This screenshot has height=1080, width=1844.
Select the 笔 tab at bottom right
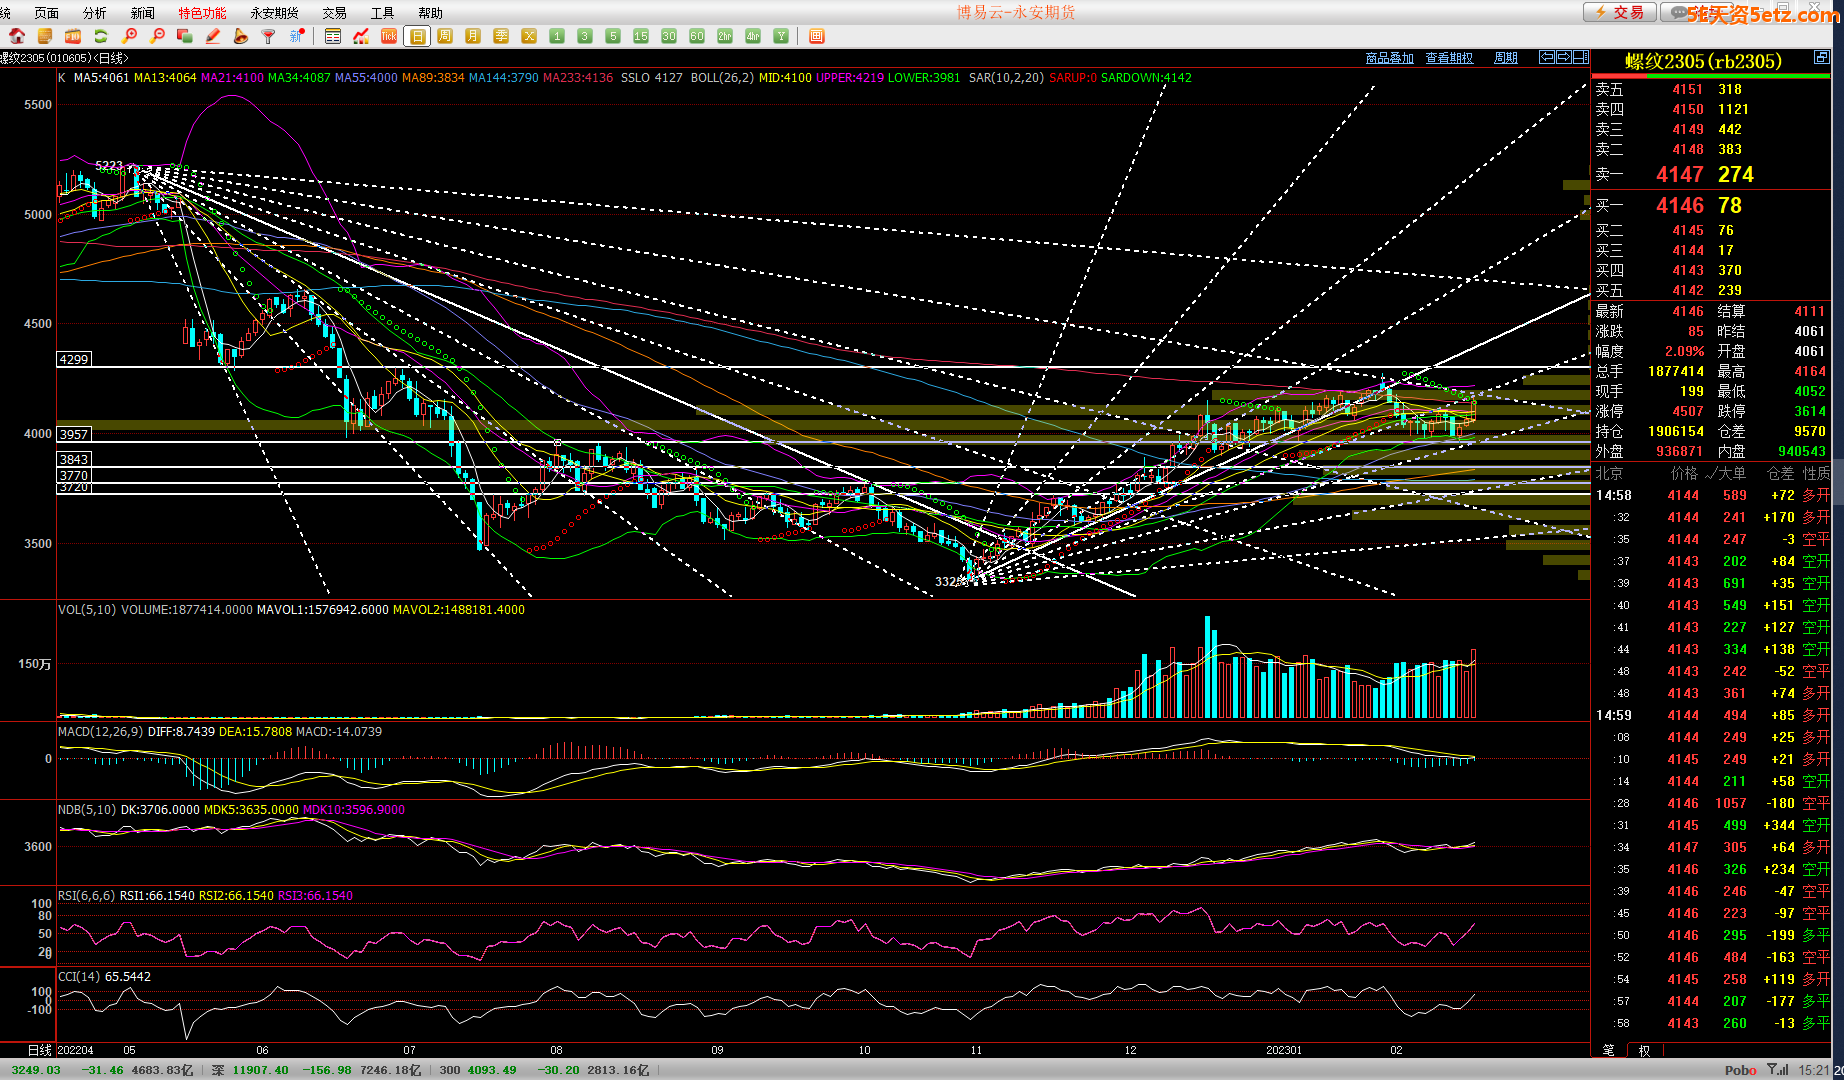(1608, 1050)
